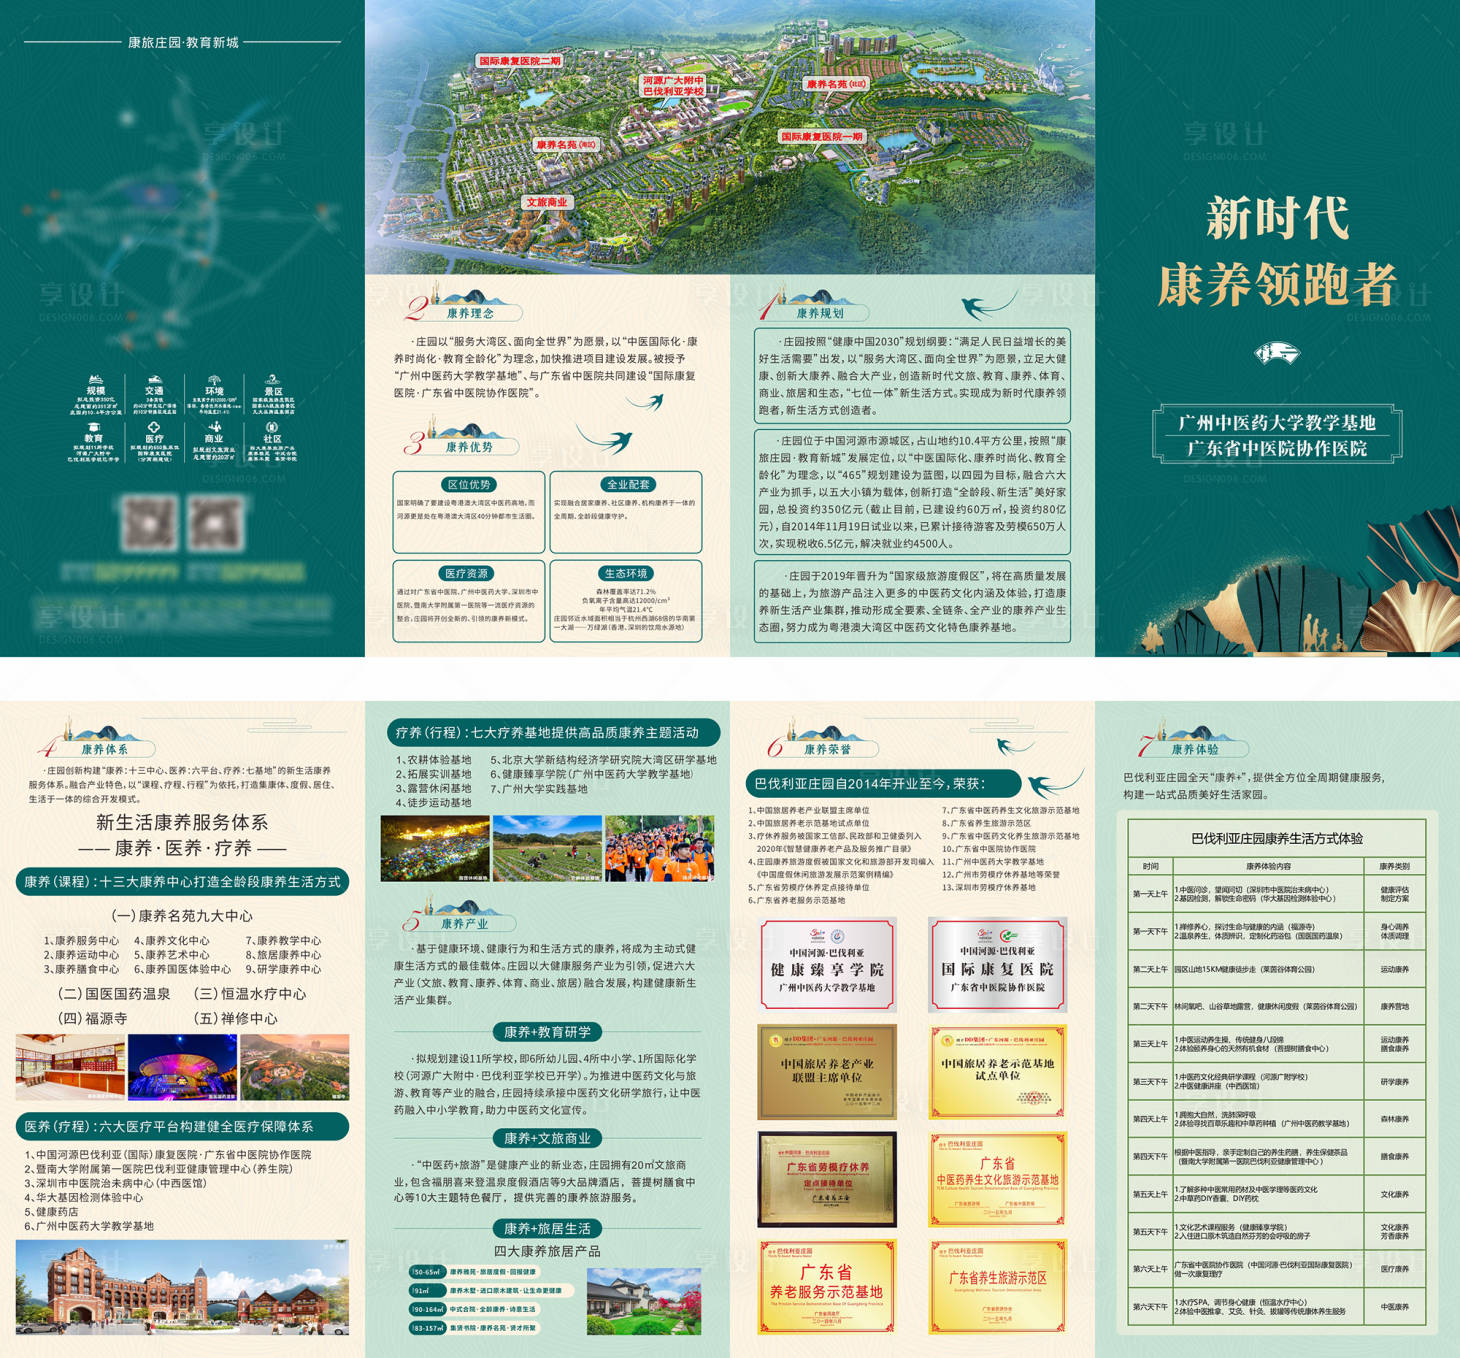Click the 交通 high-speed train icon
The image size is (1460, 1358).
point(154,380)
